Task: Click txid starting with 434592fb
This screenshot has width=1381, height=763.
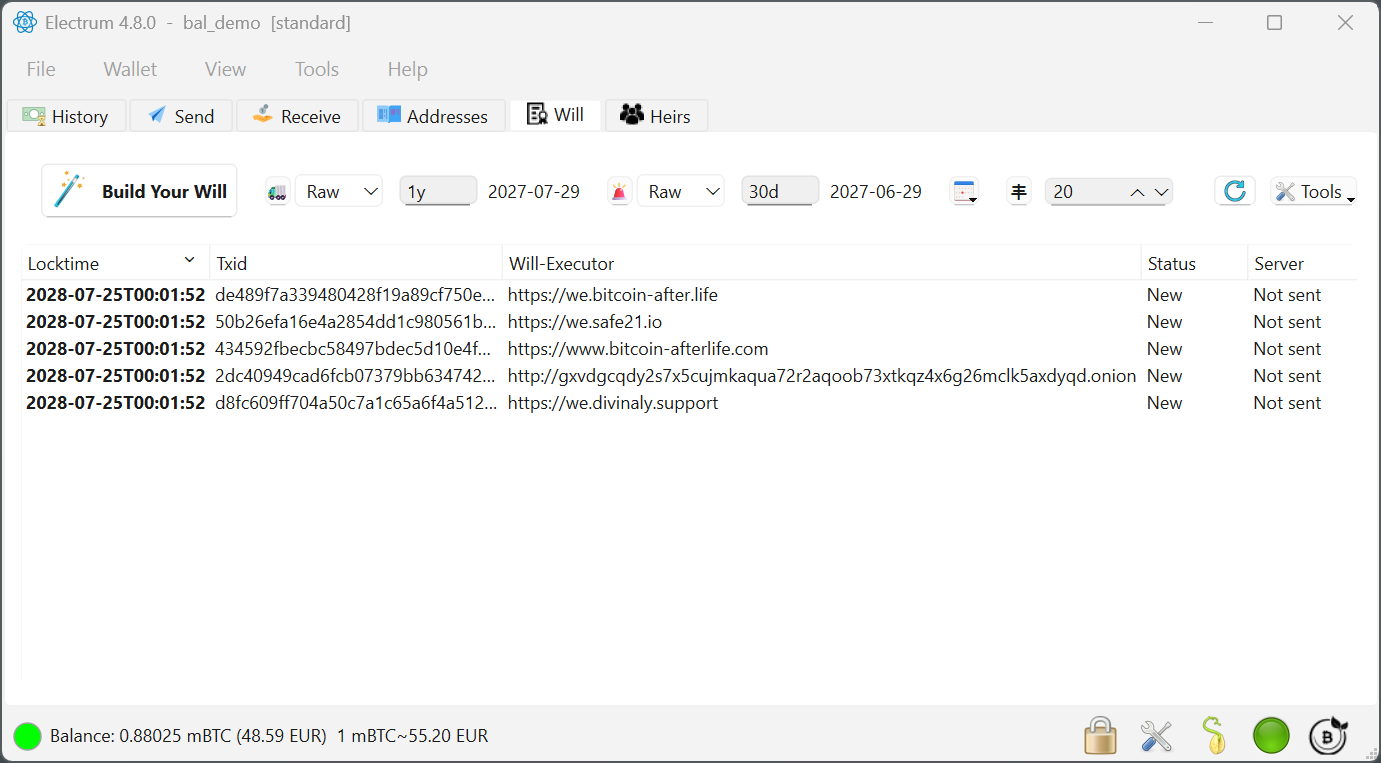Action: click(355, 349)
